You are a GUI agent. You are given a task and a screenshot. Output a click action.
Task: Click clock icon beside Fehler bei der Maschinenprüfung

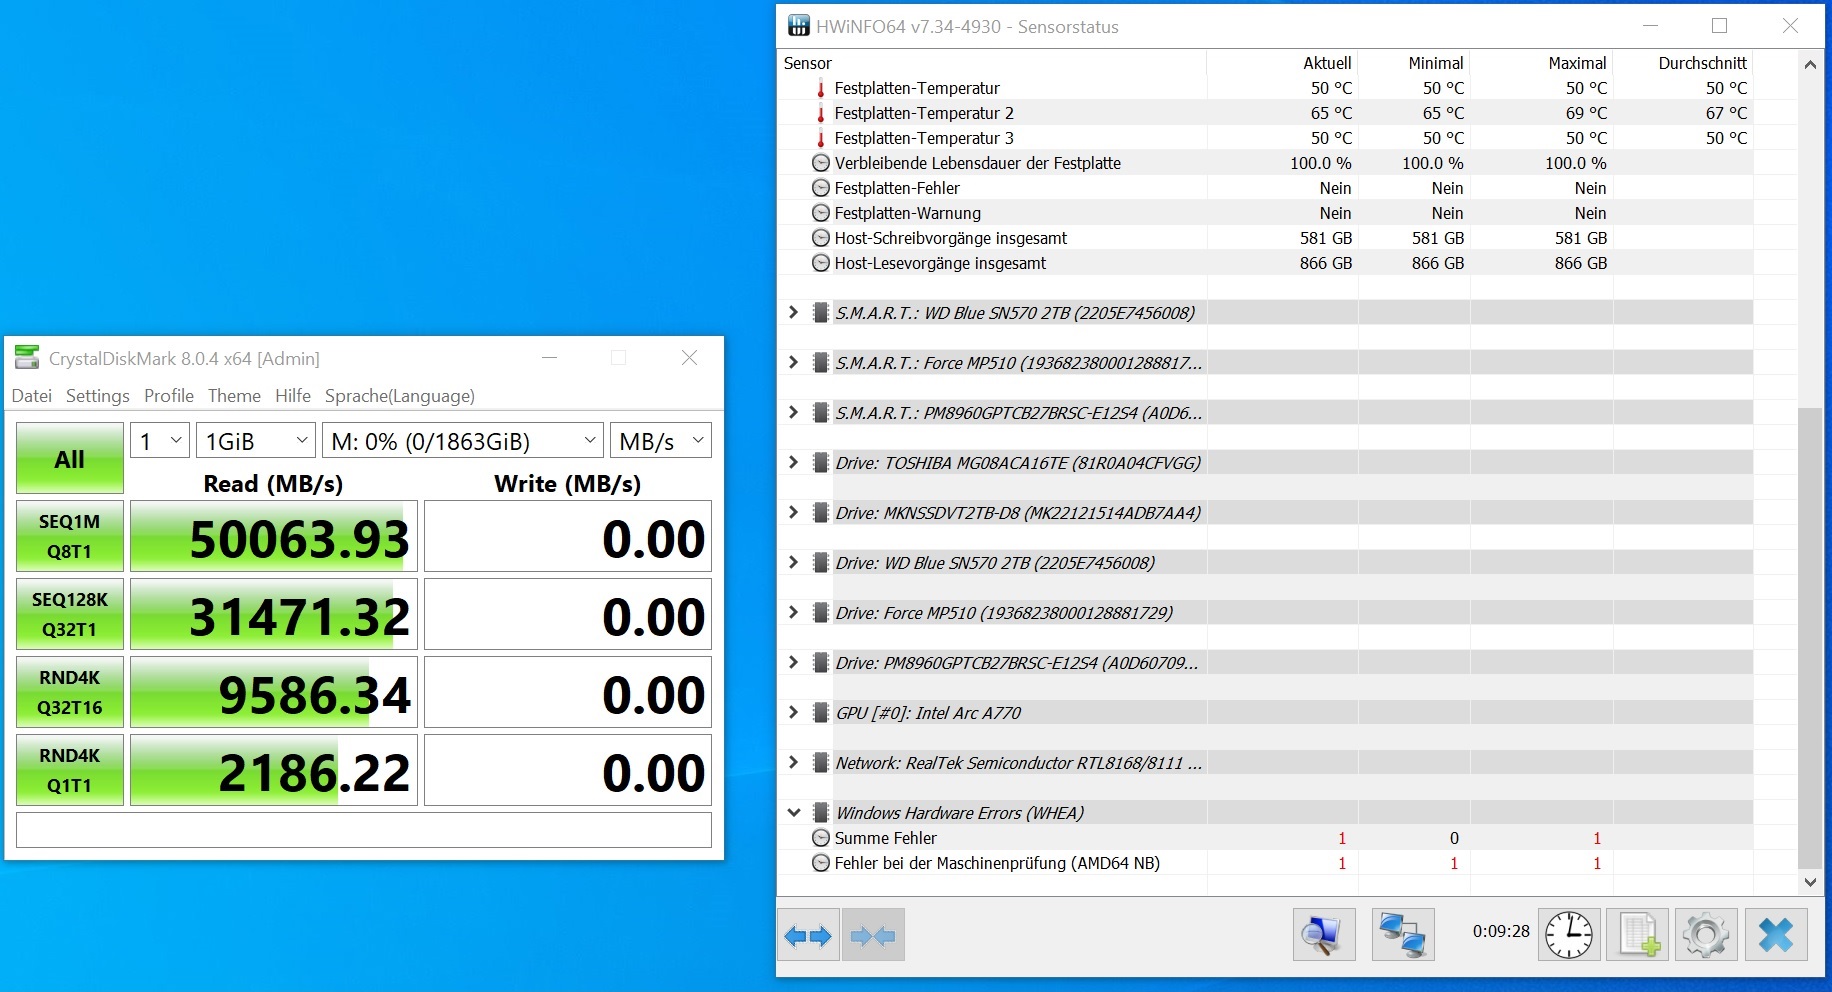[x=821, y=863]
